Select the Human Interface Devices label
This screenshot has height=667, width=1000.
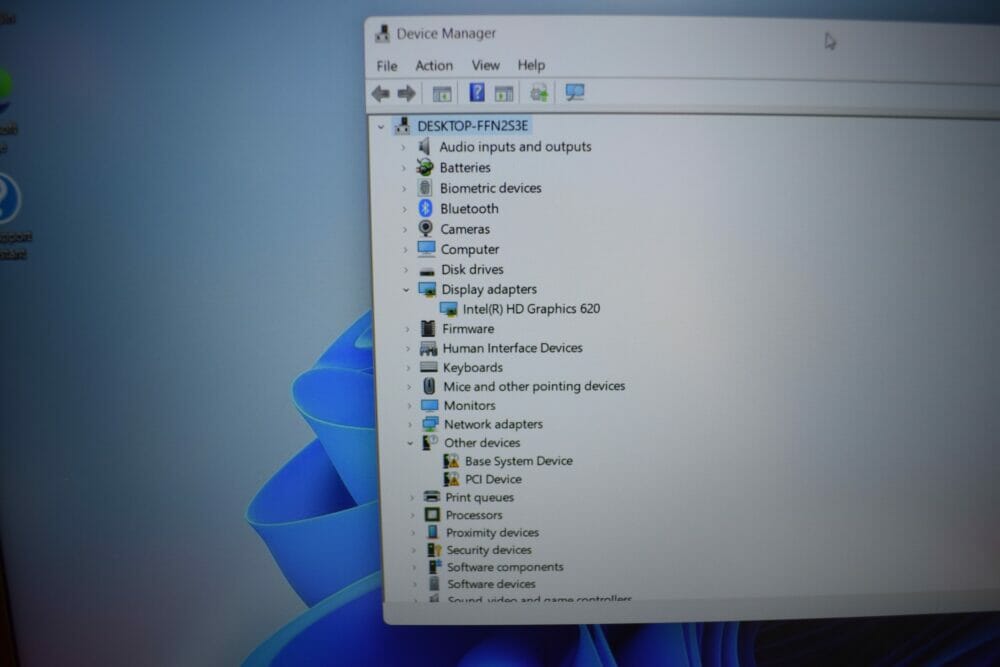(x=513, y=348)
